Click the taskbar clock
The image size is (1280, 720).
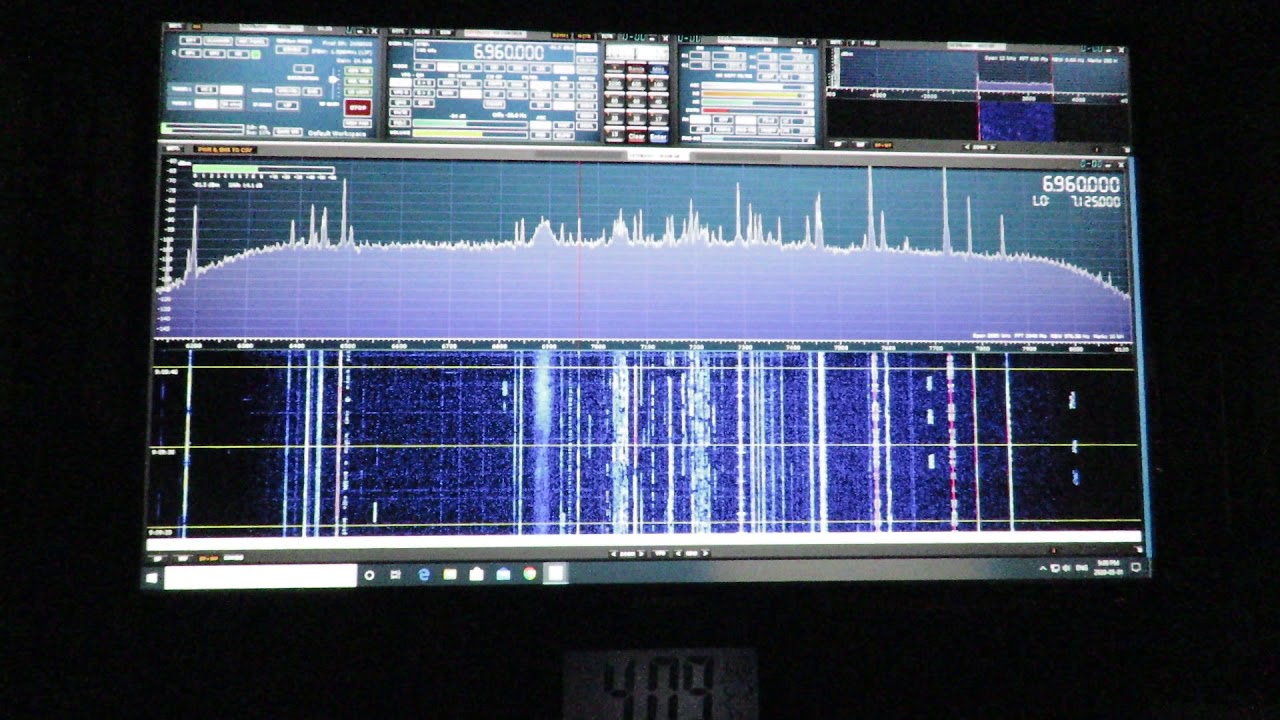[1109, 568]
